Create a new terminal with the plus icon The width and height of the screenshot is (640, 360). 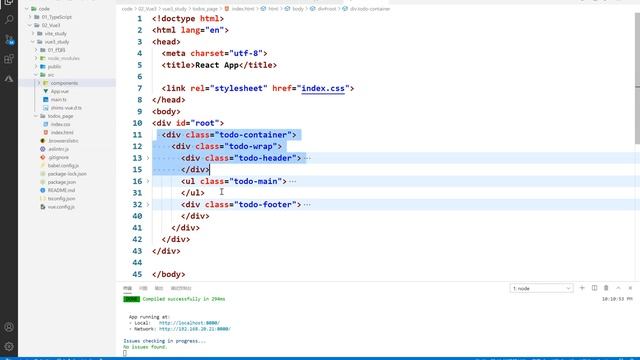pos(582,288)
